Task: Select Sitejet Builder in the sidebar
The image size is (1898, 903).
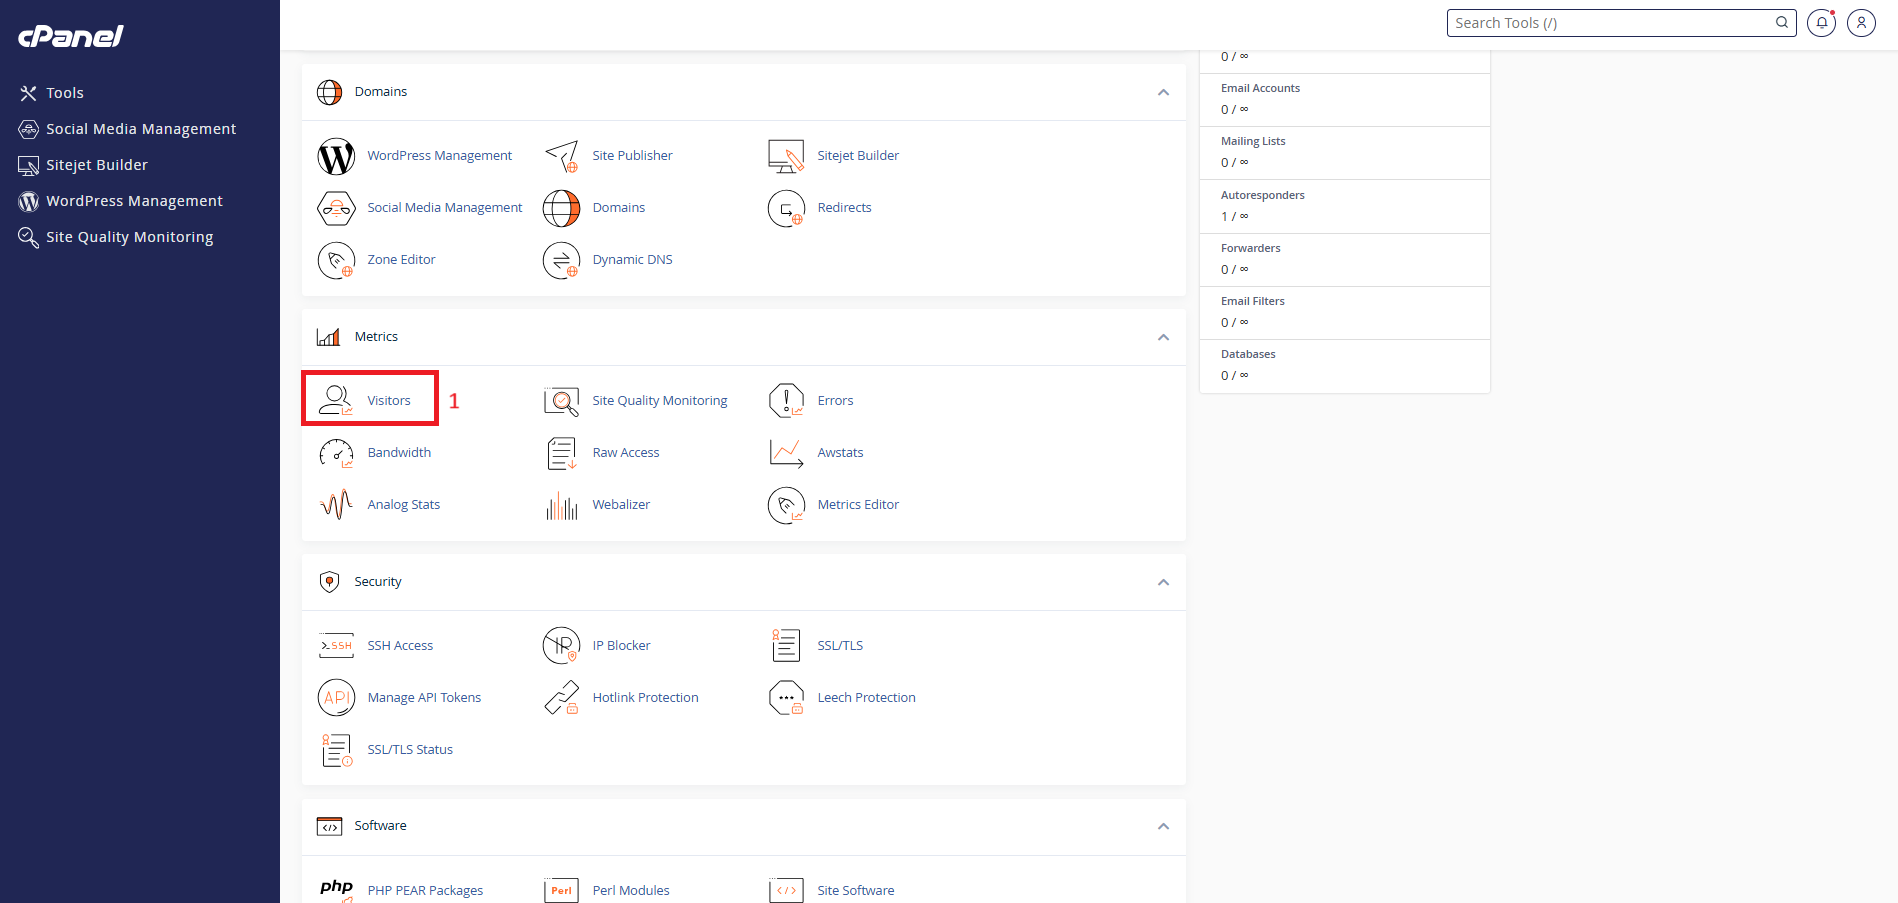Action: coord(83,165)
